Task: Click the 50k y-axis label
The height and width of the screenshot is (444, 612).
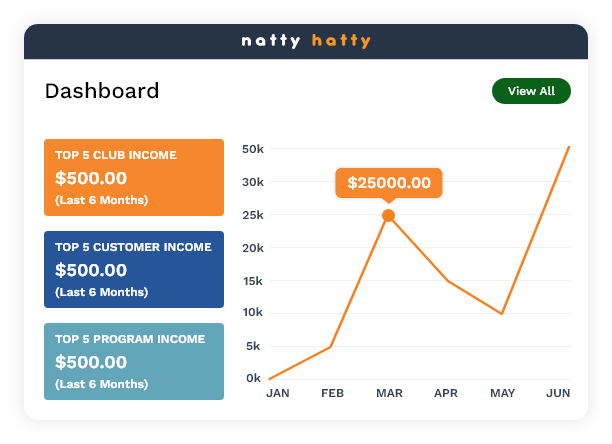Action: (x=252, y=149)
